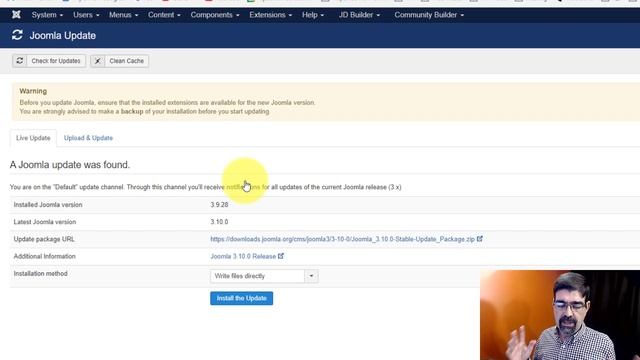
Task: Open the Help menu
Action: (x=313, y=15)
